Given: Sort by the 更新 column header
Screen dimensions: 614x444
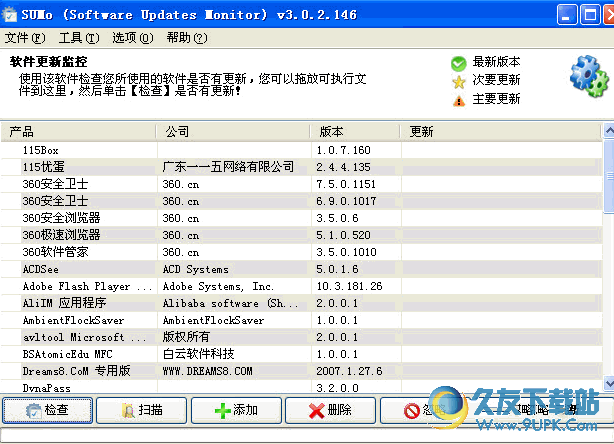Looking at the screenshot, I should coord(500,132).
